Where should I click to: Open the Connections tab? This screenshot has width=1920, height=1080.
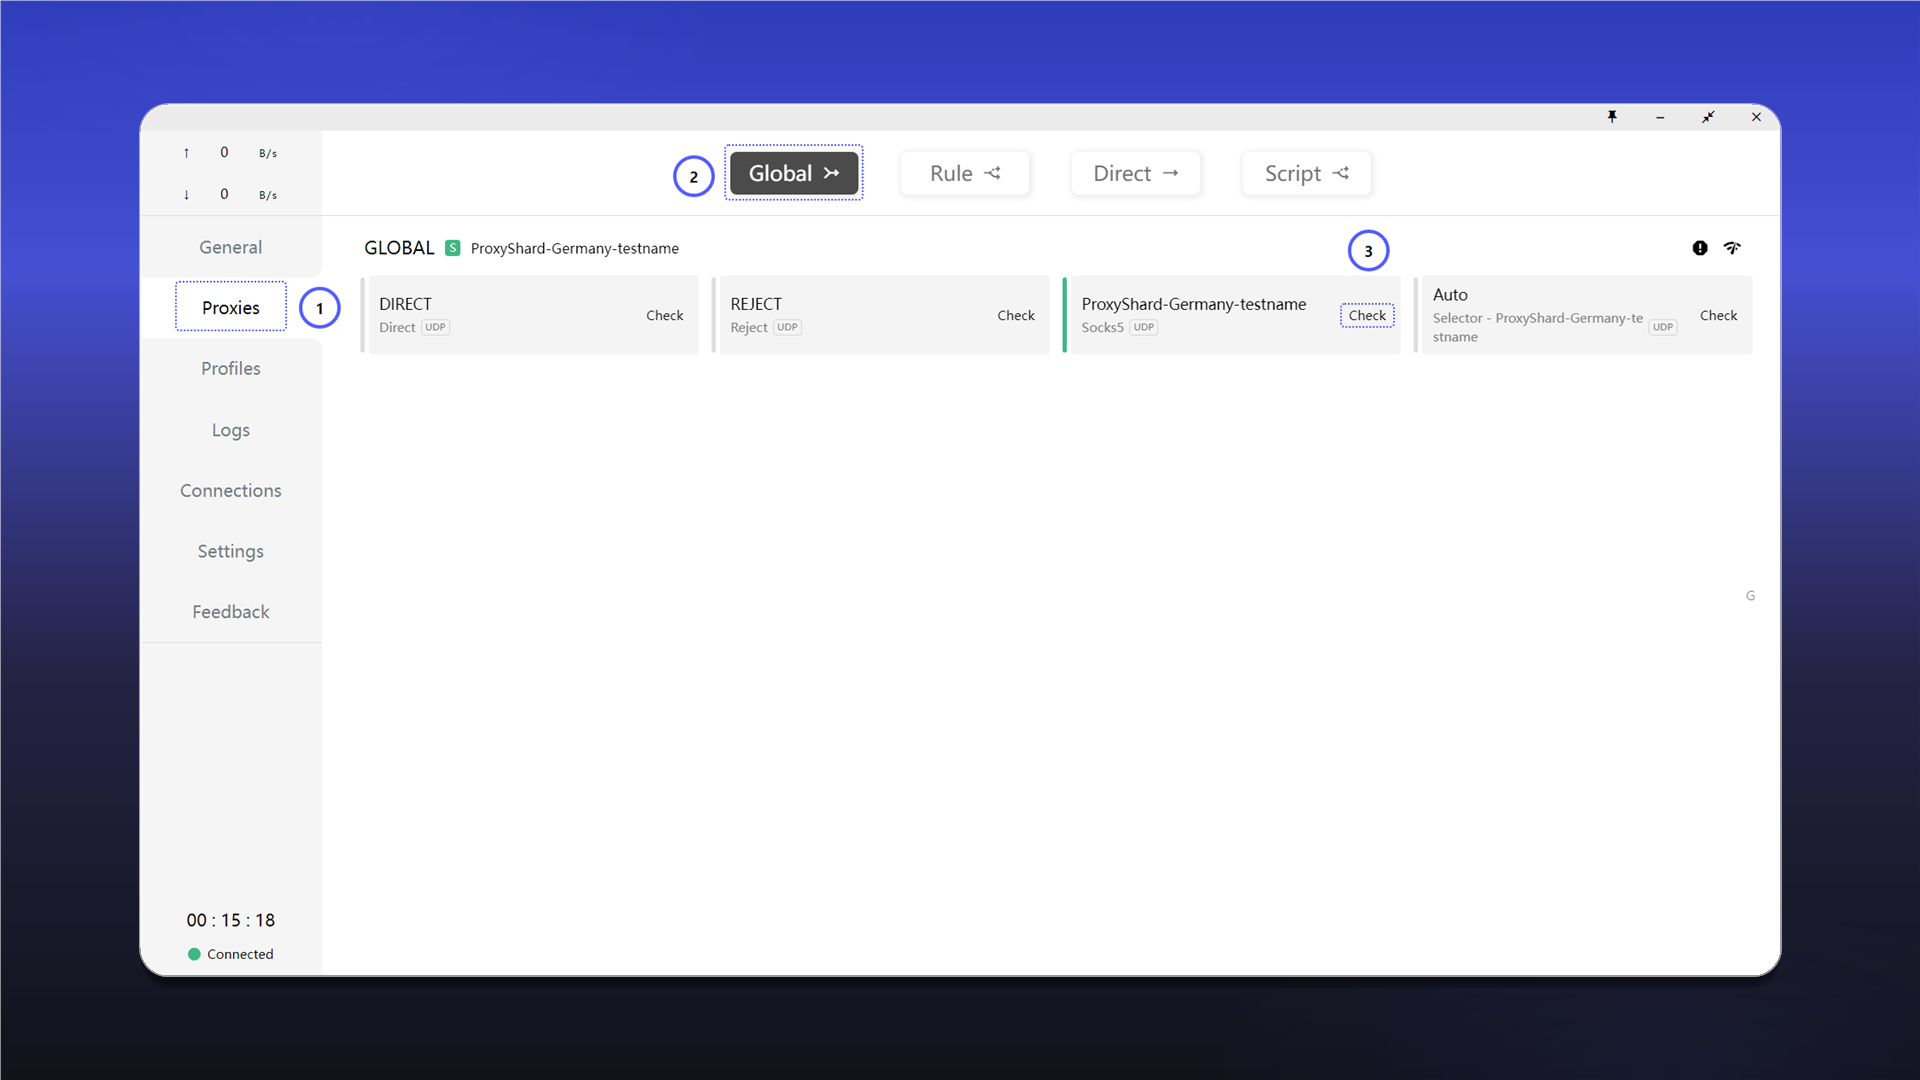pos(231,490)
